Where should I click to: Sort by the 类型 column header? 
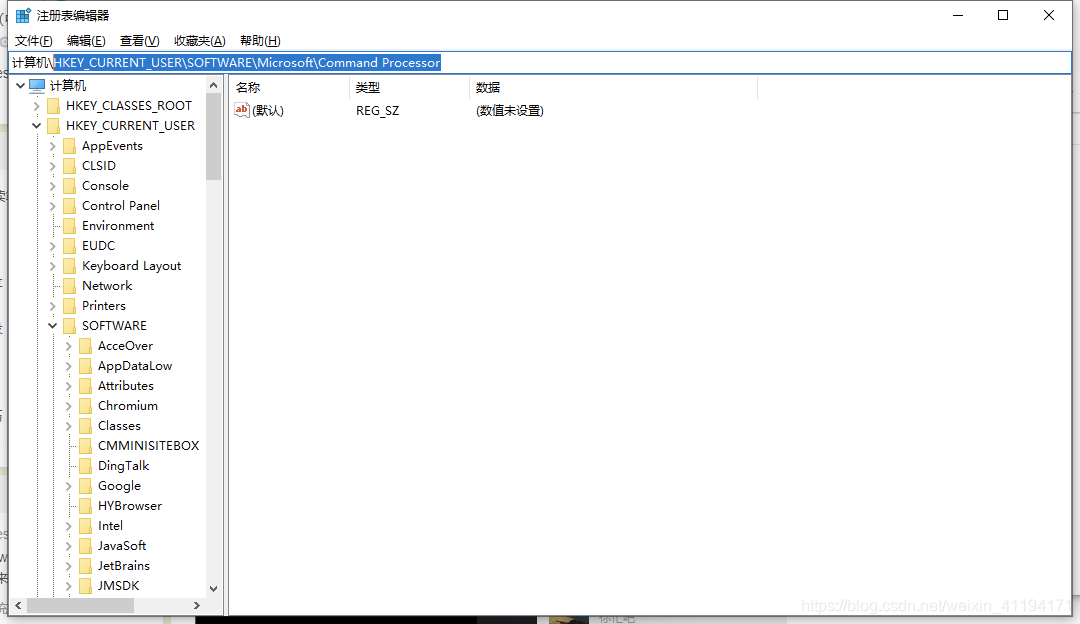point(409,87)
